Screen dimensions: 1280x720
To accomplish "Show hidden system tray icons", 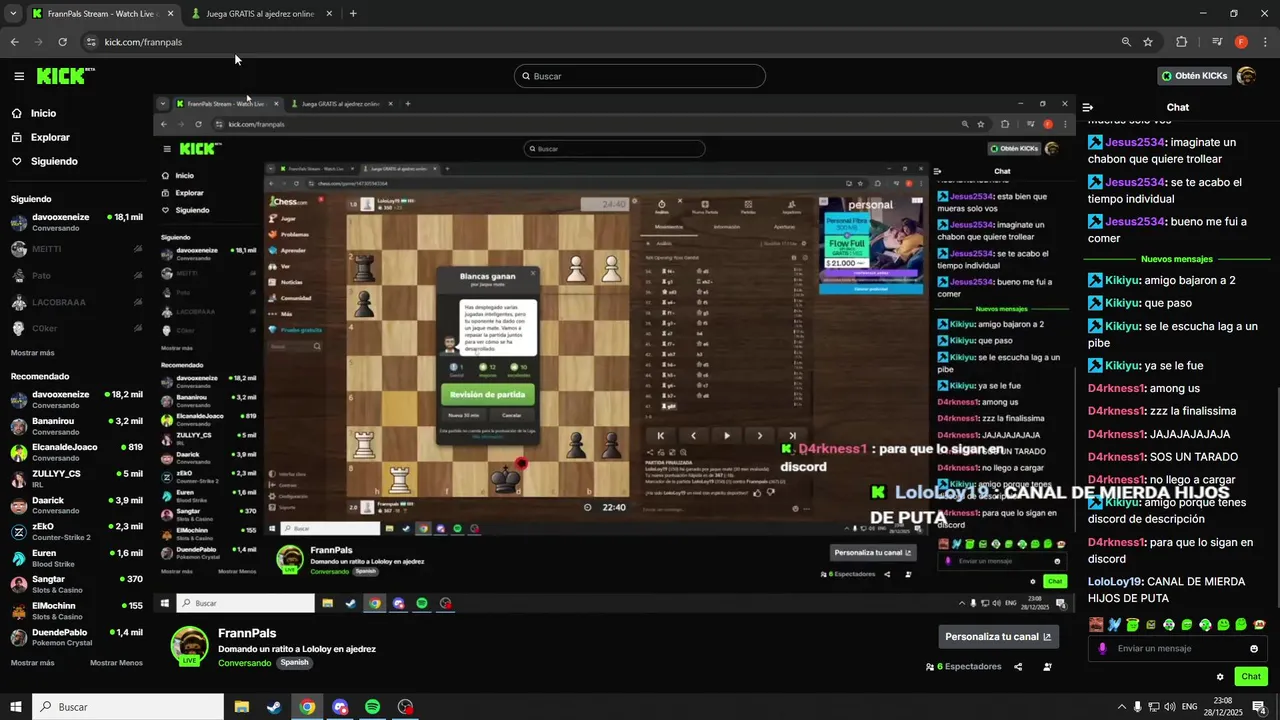I will (x=1121, y=707).
